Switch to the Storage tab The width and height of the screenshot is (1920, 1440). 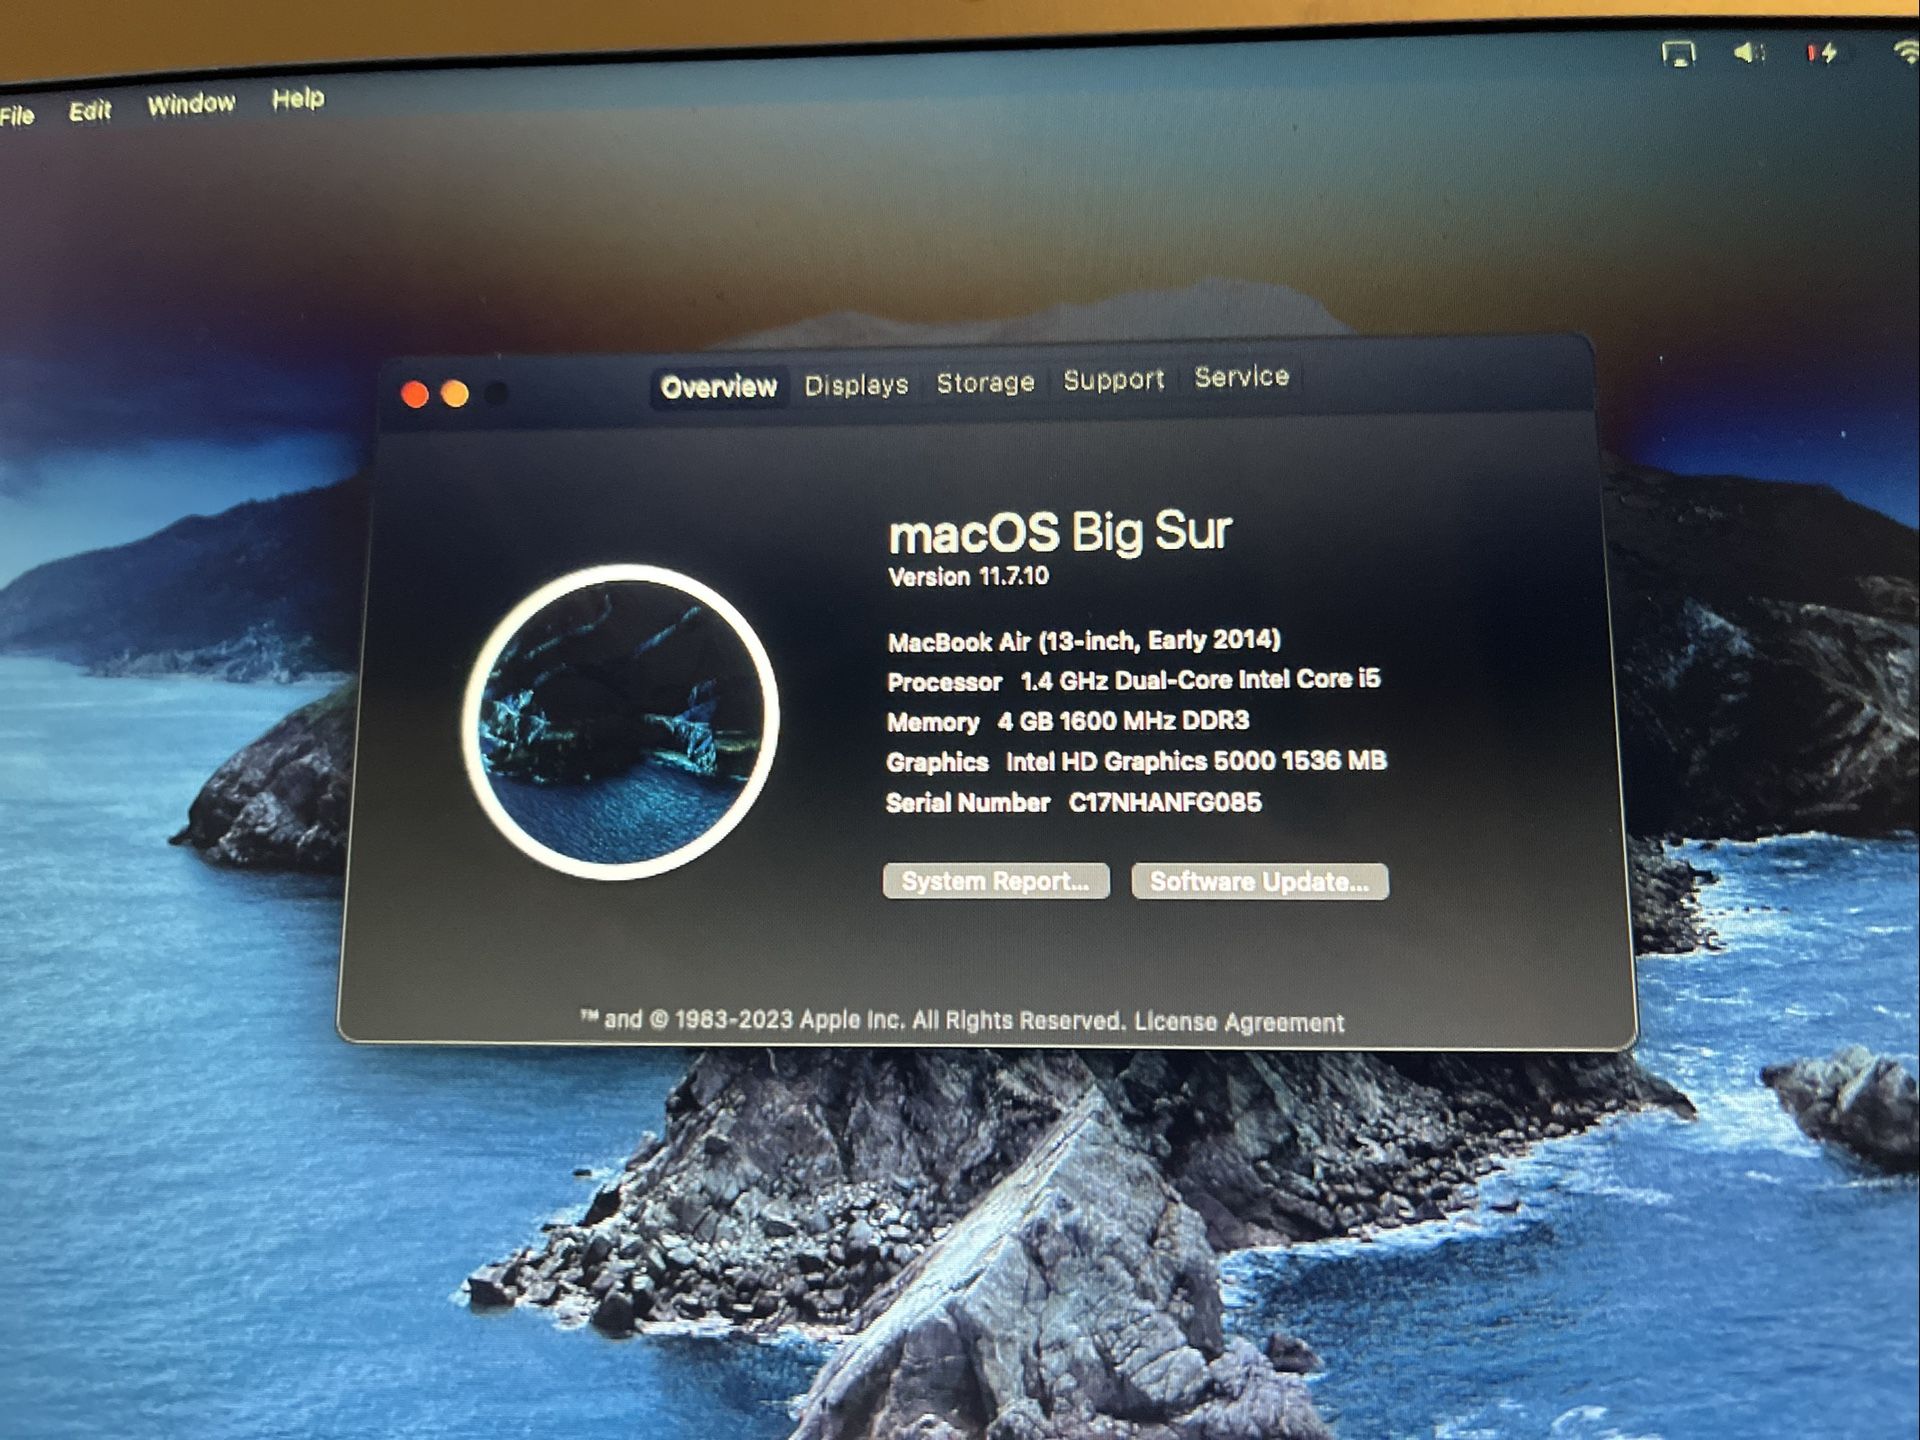[x=986, y=382]
